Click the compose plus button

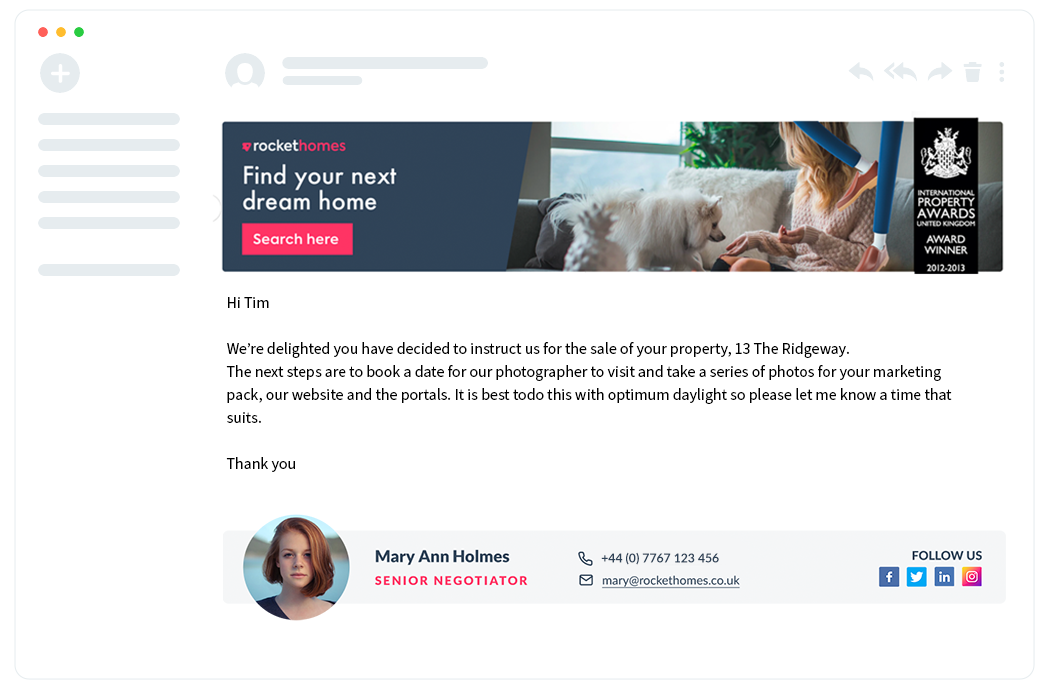click(x=60, y=73)
